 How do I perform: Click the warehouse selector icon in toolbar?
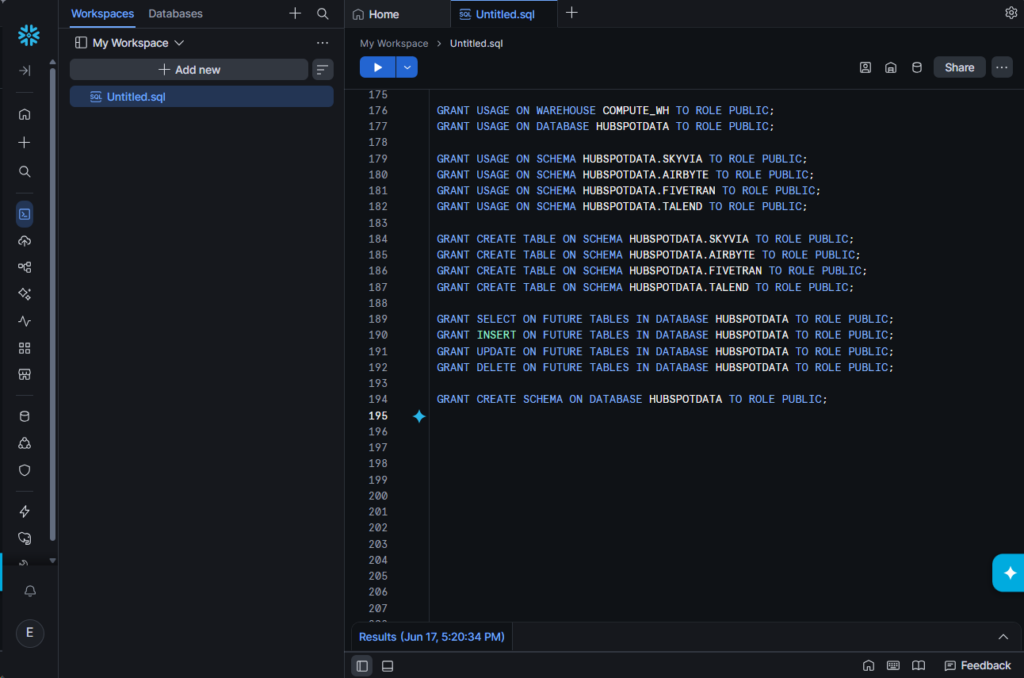891,67
